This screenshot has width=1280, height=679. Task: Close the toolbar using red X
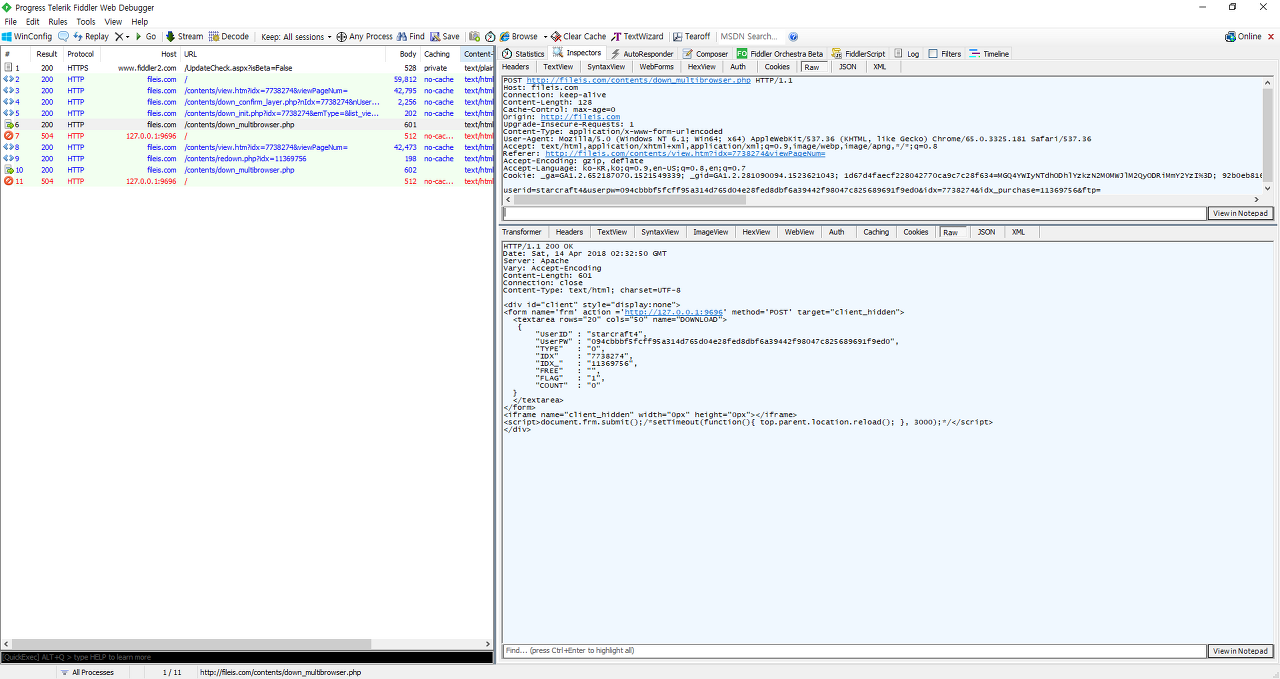coord(1272,36)
